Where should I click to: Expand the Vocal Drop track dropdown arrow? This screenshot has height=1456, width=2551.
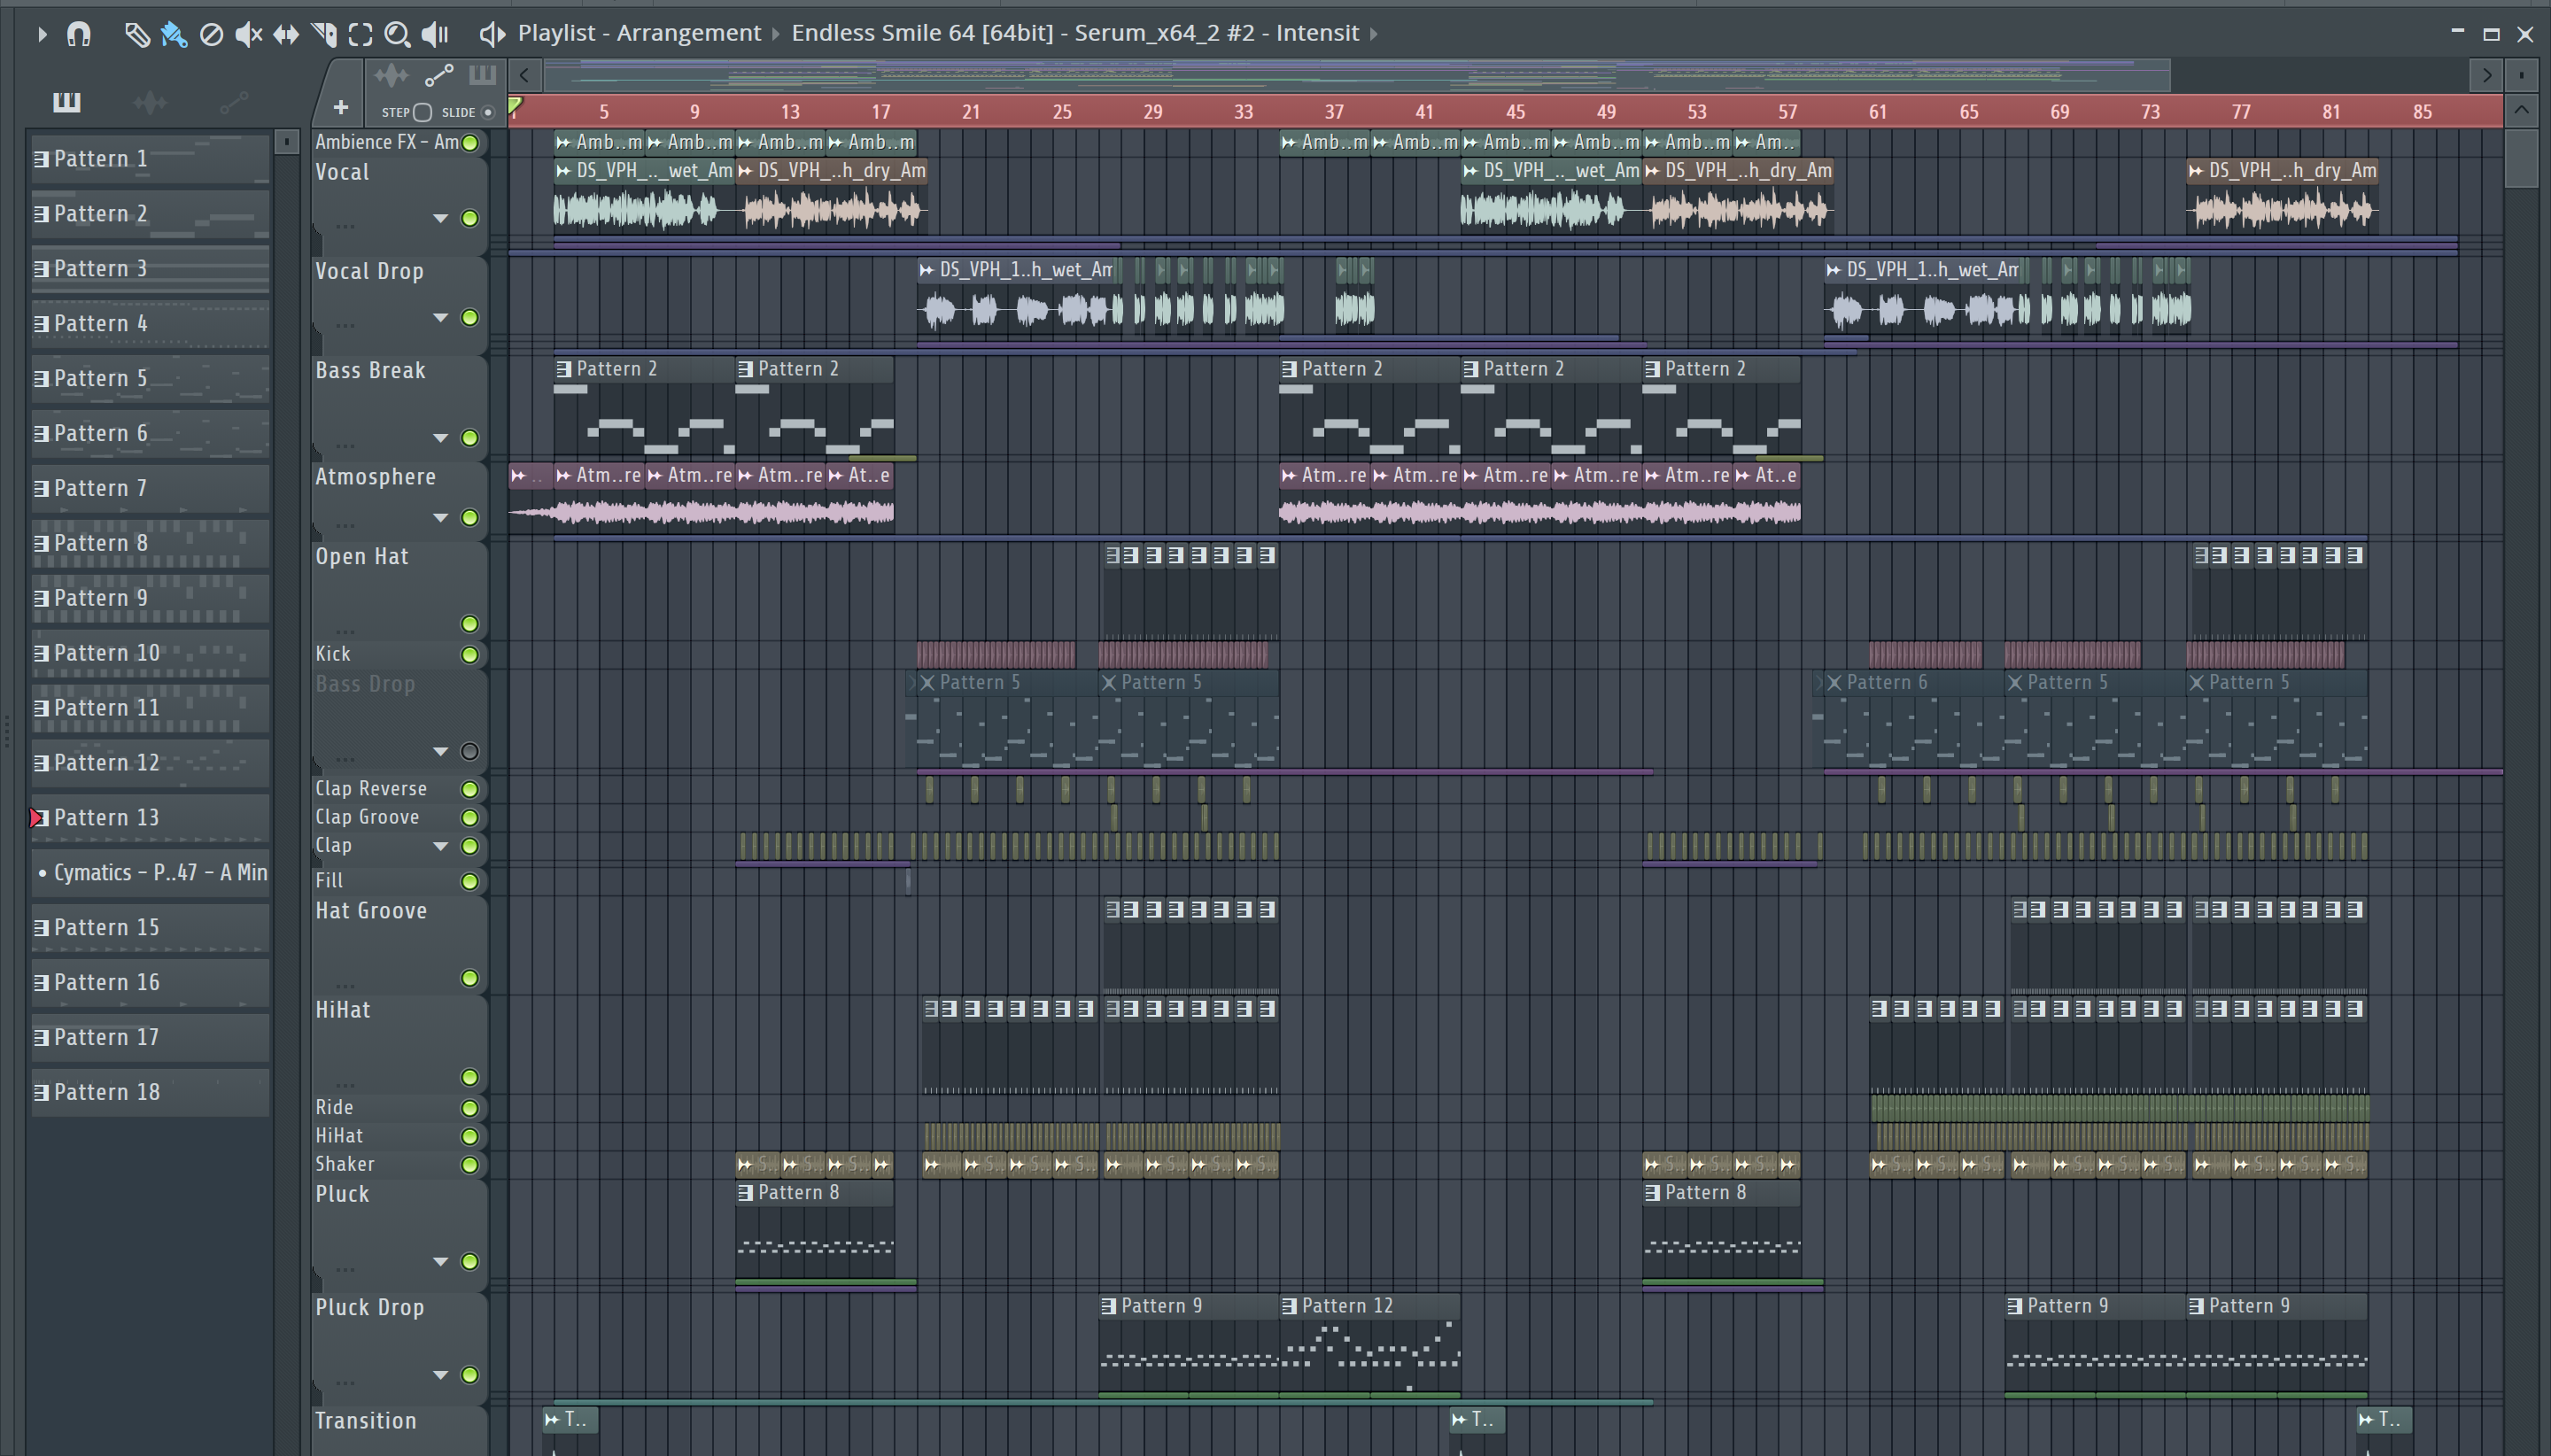pos(440,318)
